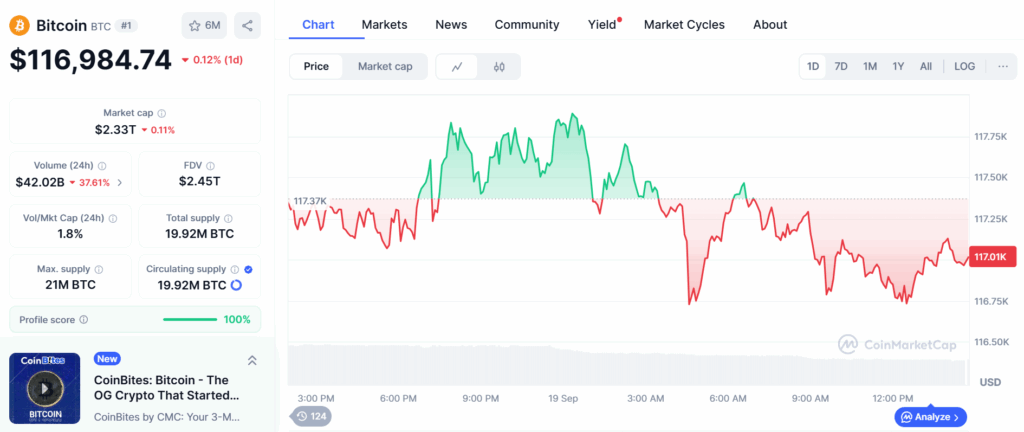This screenshot has width=1024, height=432.
Task: Open CoinBites: Bitcoin article title
Action: click(x=167, y=388)
